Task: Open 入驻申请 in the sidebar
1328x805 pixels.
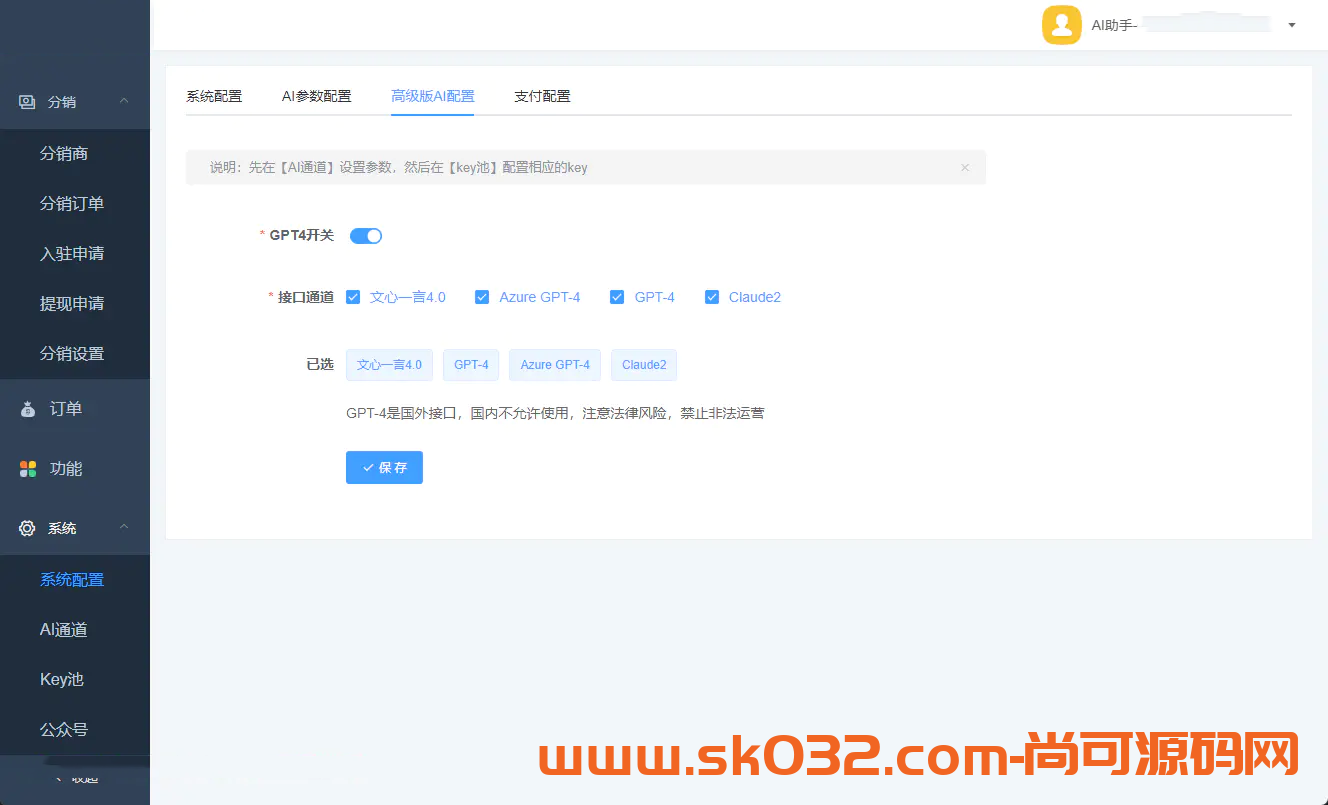Action: (75, 254)
